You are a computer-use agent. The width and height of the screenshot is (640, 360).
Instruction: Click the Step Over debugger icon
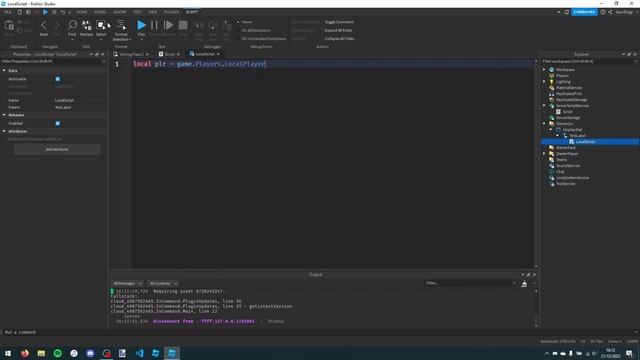pyautogui.click(x=213, y=25)
